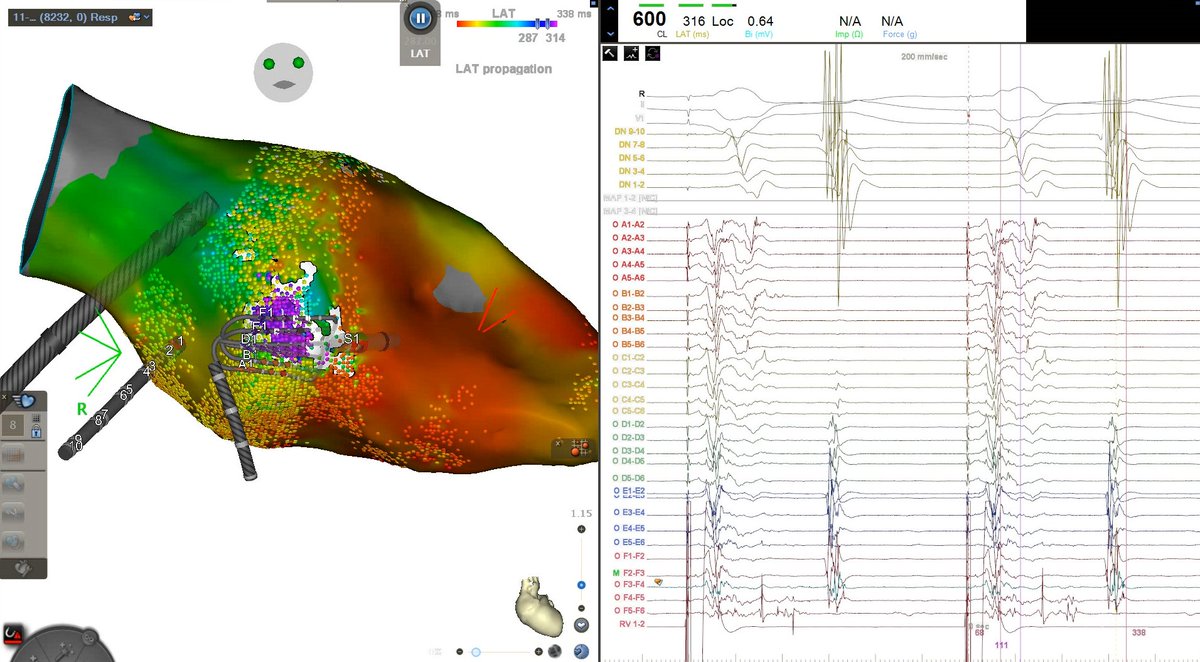The image size is (1200, 662).
Task: Select the RV 1-2 channel label
Action: click(632, 622)
